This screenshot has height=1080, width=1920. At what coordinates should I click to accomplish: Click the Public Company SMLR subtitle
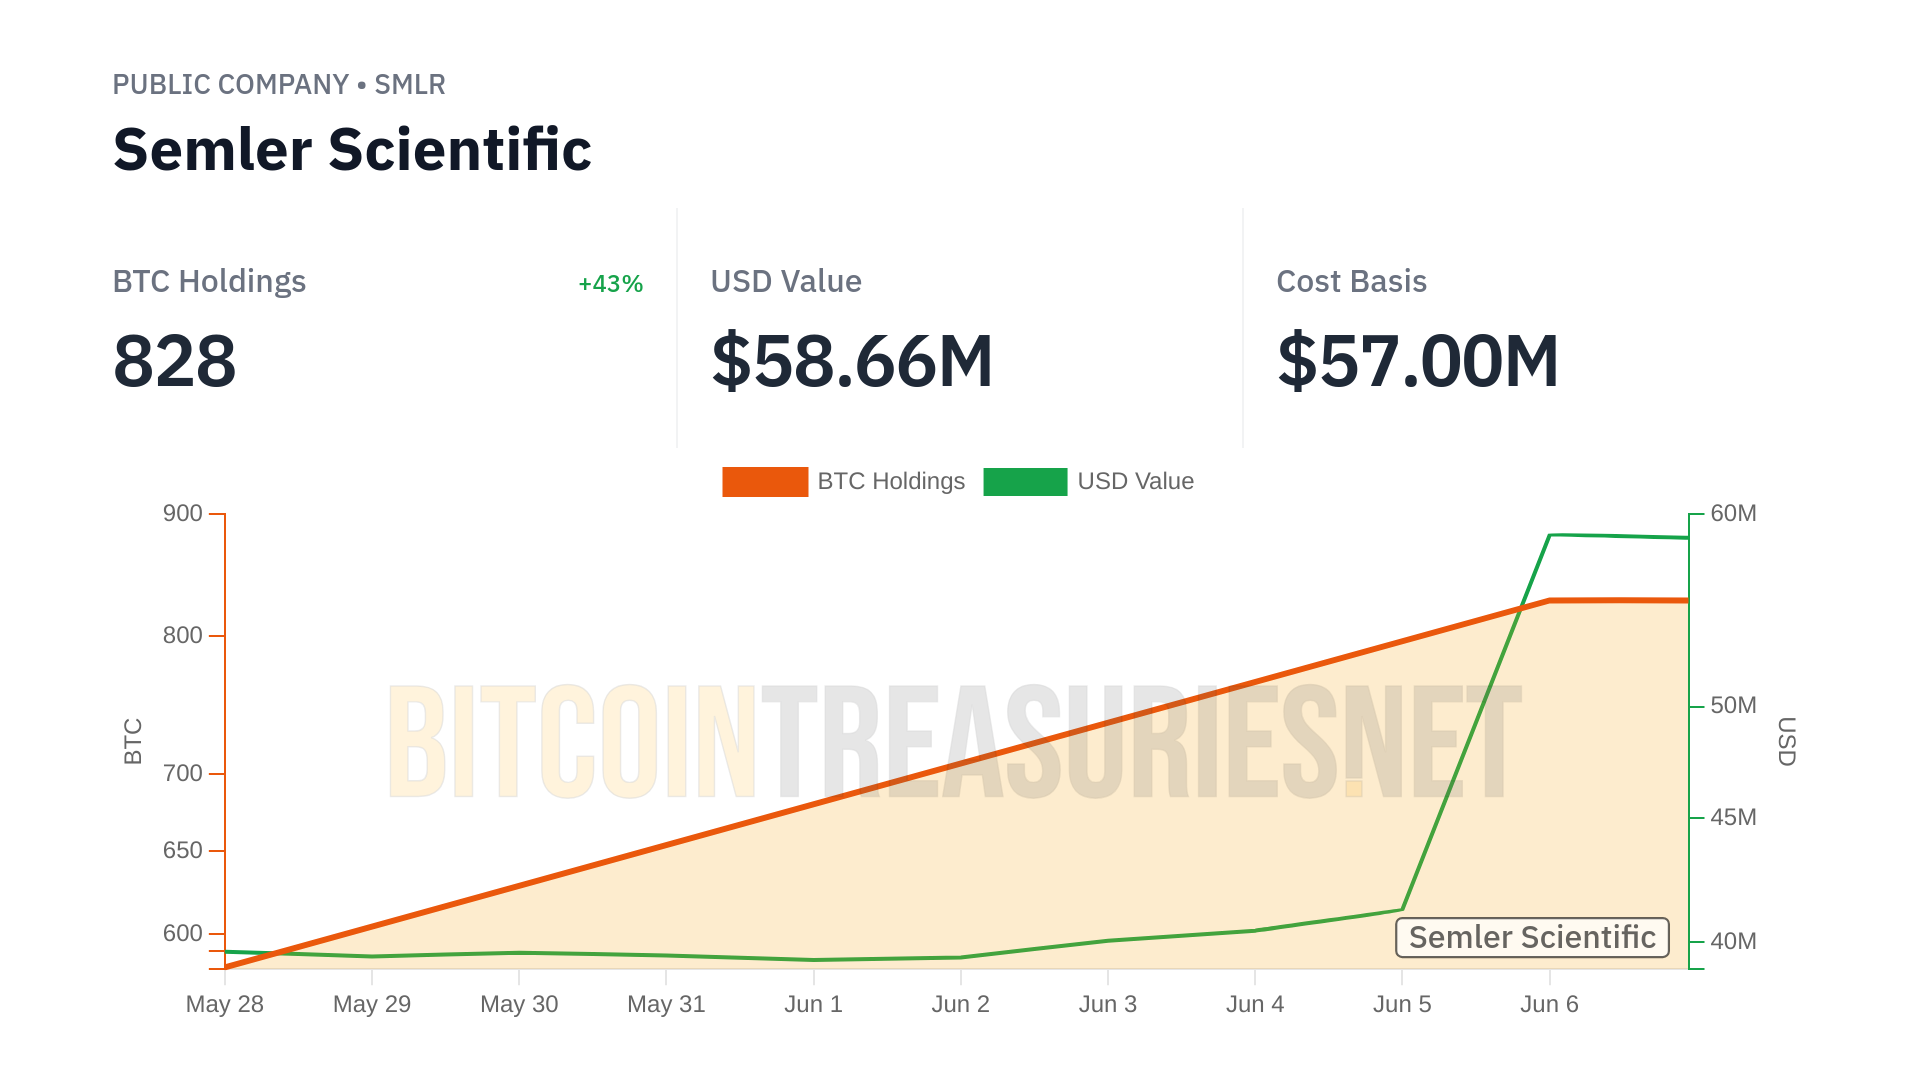pos(279,85)
